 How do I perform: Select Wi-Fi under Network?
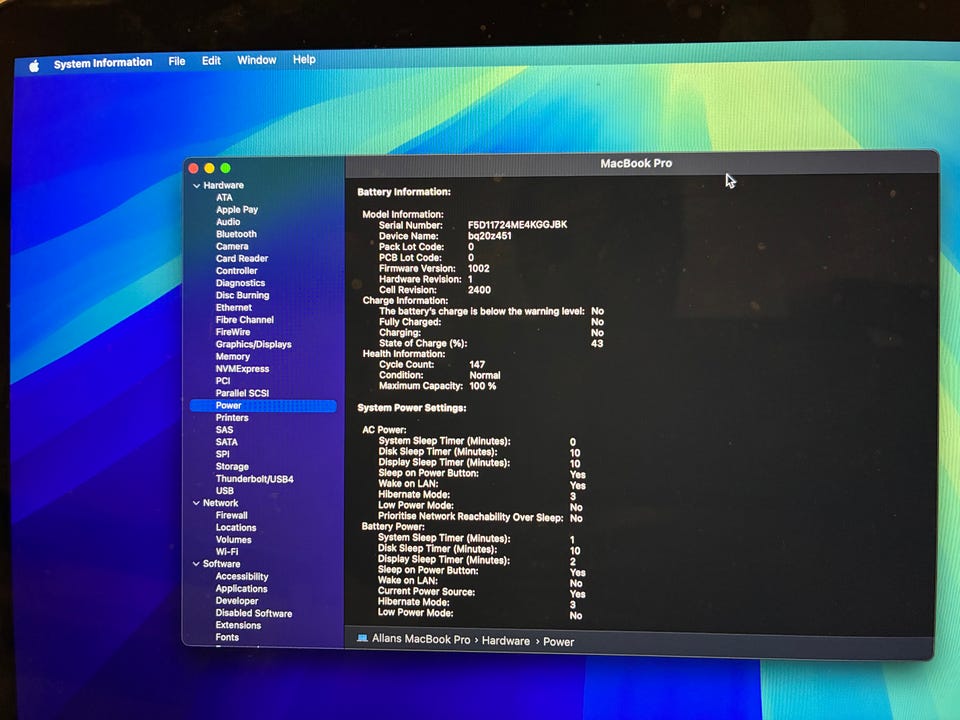click(x=227, y=552)
